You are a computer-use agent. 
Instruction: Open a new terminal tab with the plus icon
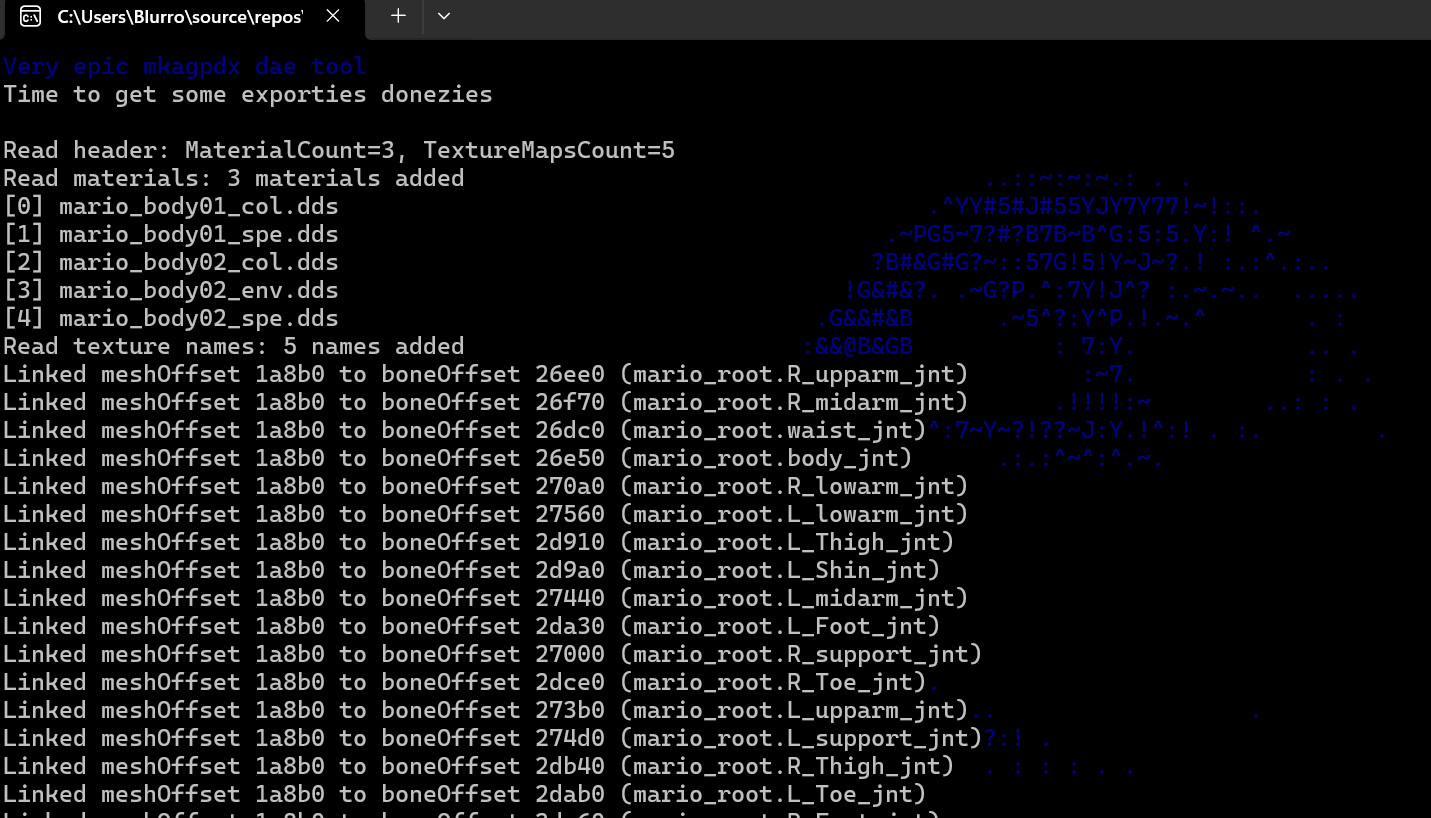tap(397, 16)
